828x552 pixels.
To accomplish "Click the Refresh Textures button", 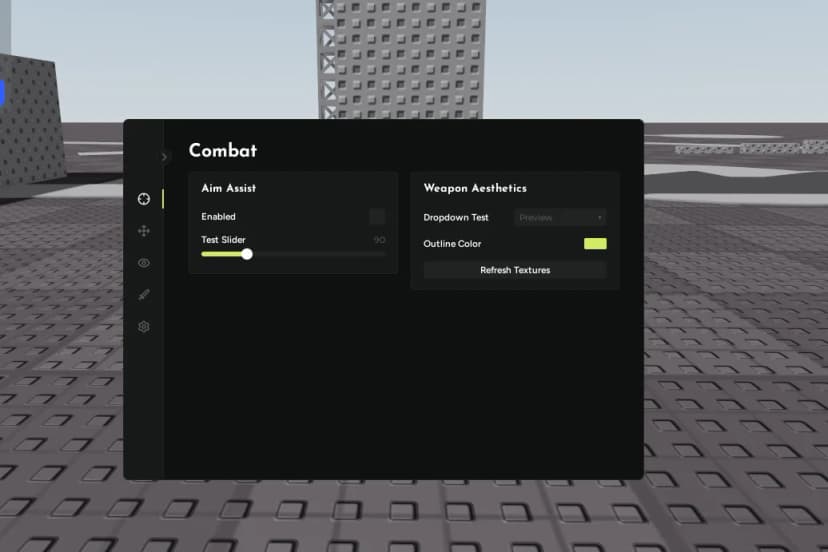I will [x=515, y=270].
